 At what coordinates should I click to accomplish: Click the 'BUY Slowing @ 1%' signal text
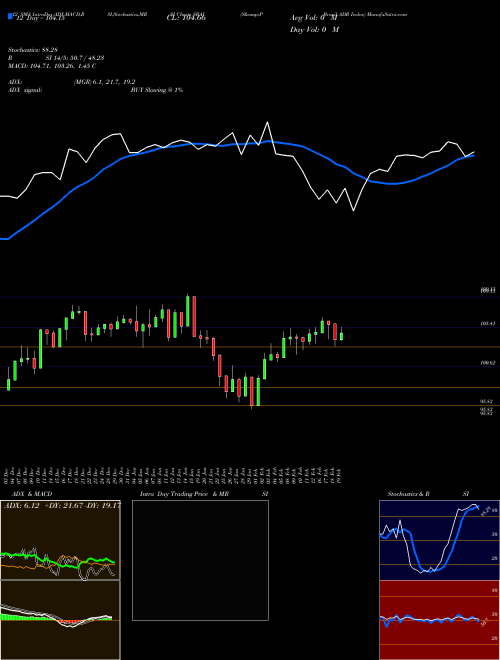157,90
